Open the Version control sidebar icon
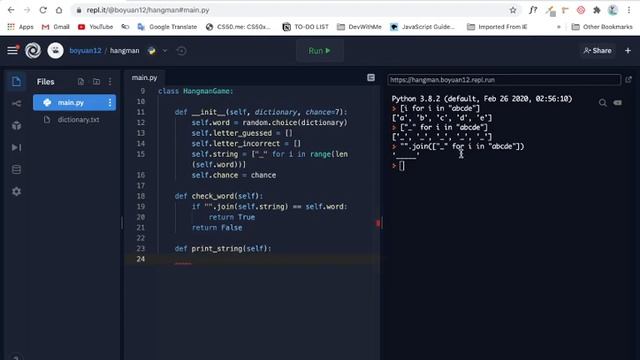The width and height of the screenshot is (640, 360). tap(16, 104)
